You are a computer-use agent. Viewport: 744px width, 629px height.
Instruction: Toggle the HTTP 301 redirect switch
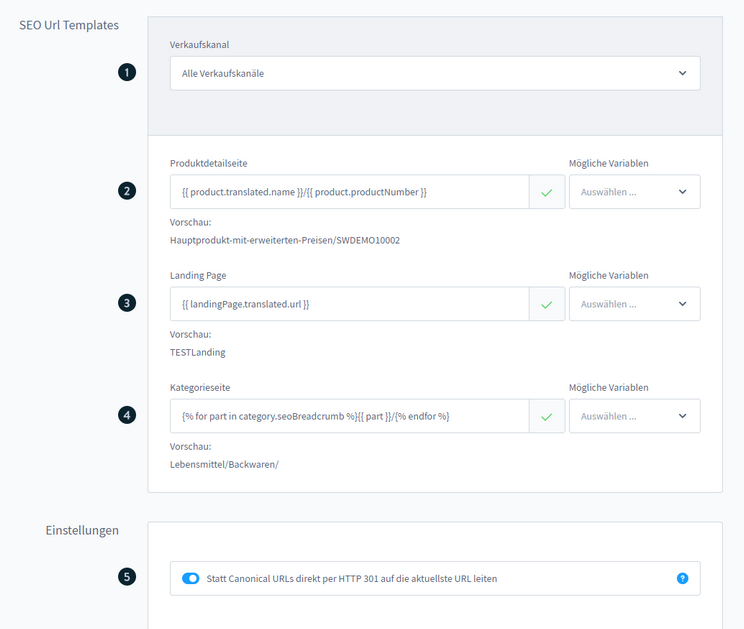(x=191, y=578)
